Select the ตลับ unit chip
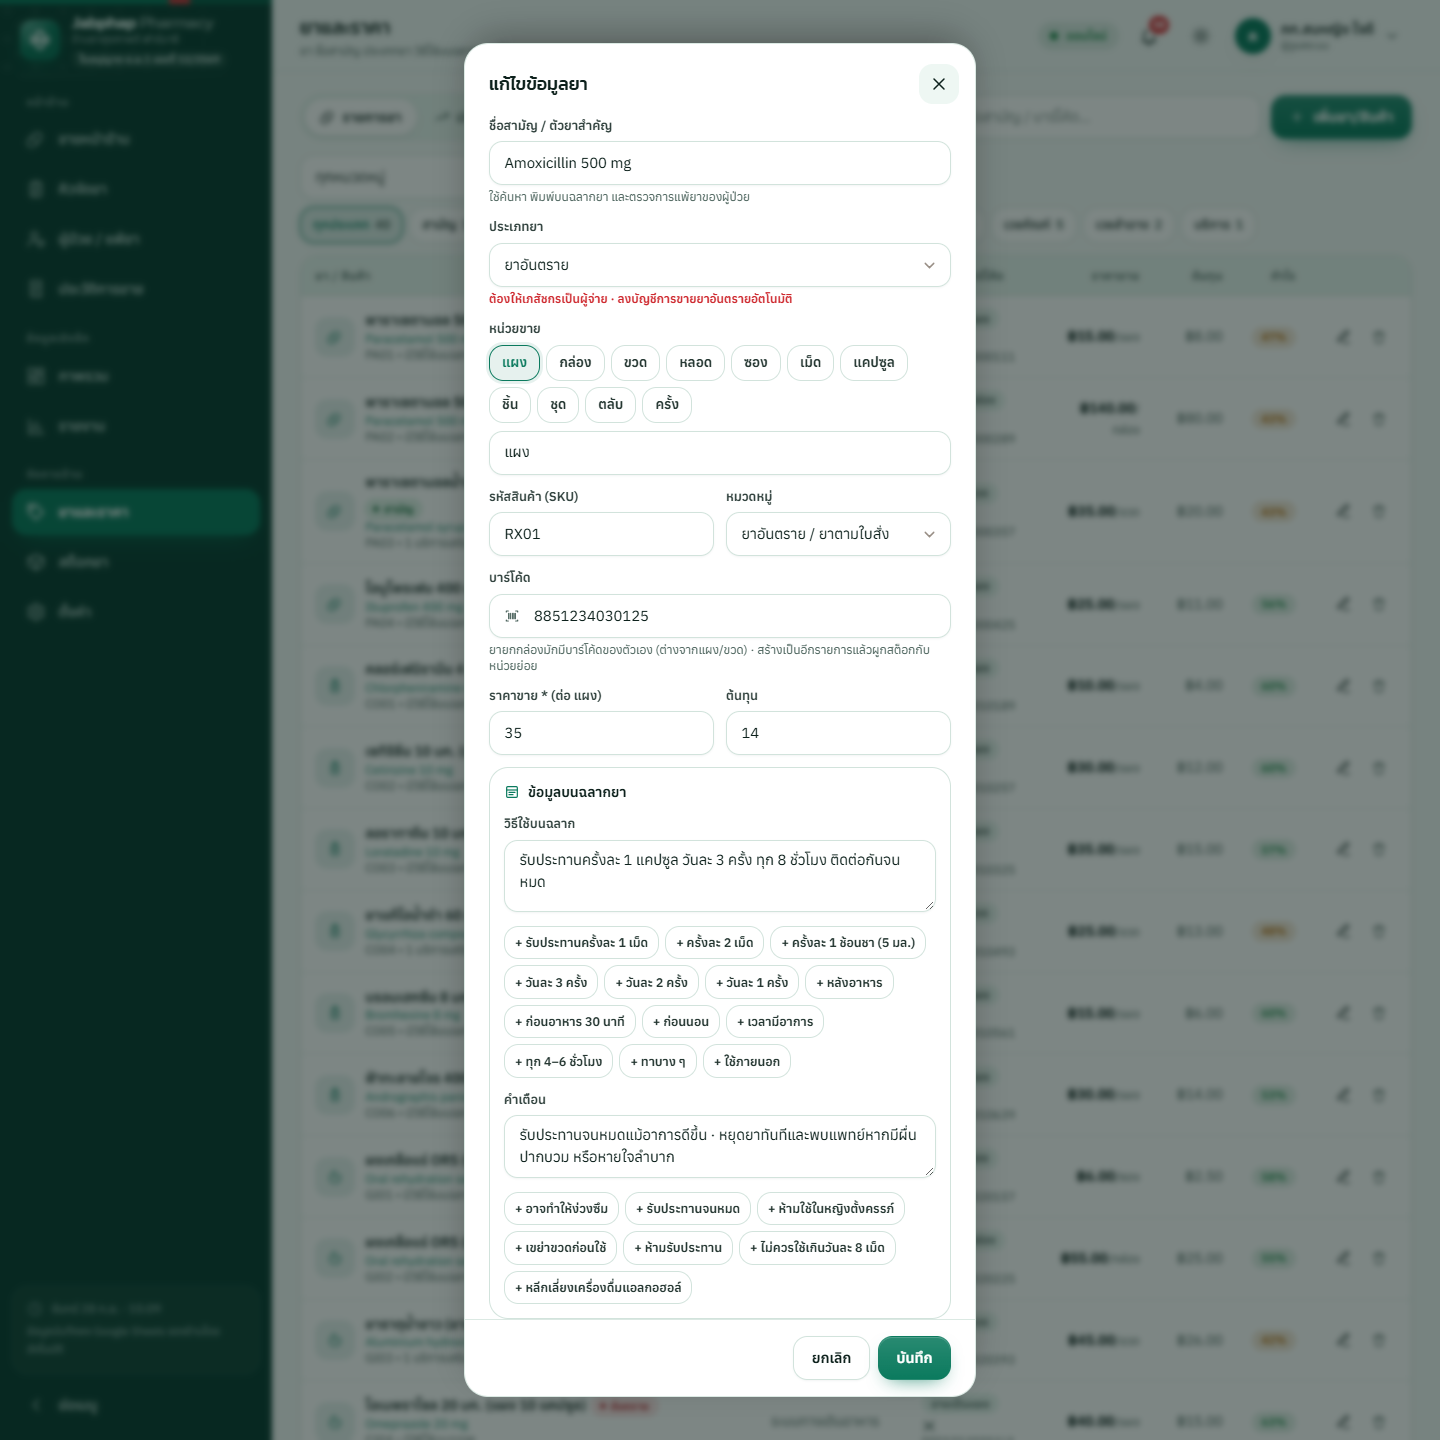 [x=610, y=405]
